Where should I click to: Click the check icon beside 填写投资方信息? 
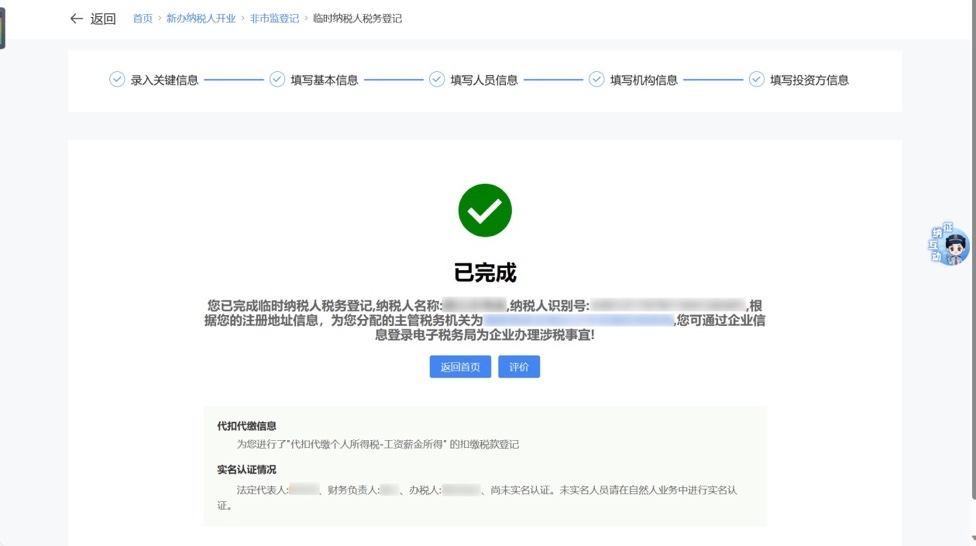click(756, 80)
